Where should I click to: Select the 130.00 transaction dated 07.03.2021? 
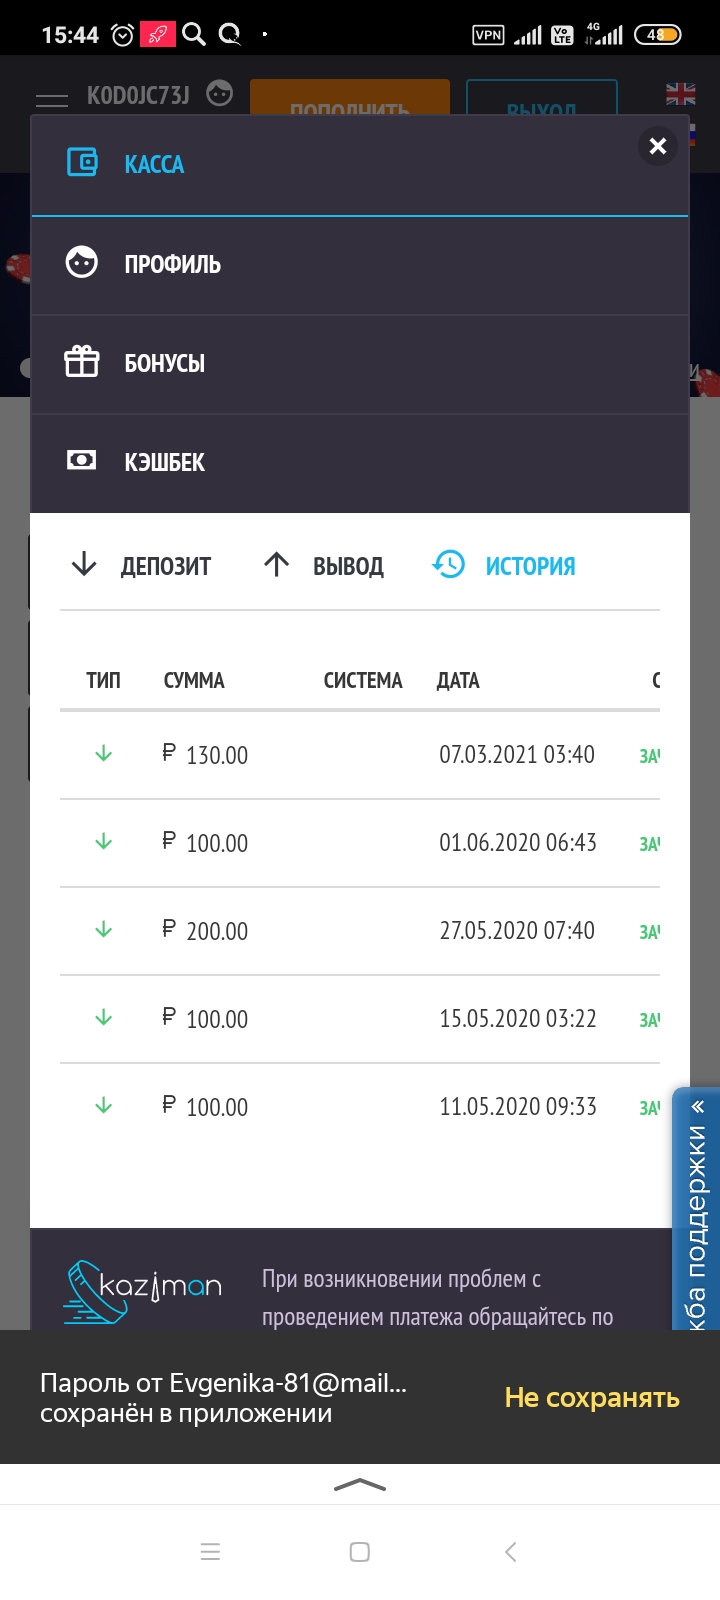(360, 755)
